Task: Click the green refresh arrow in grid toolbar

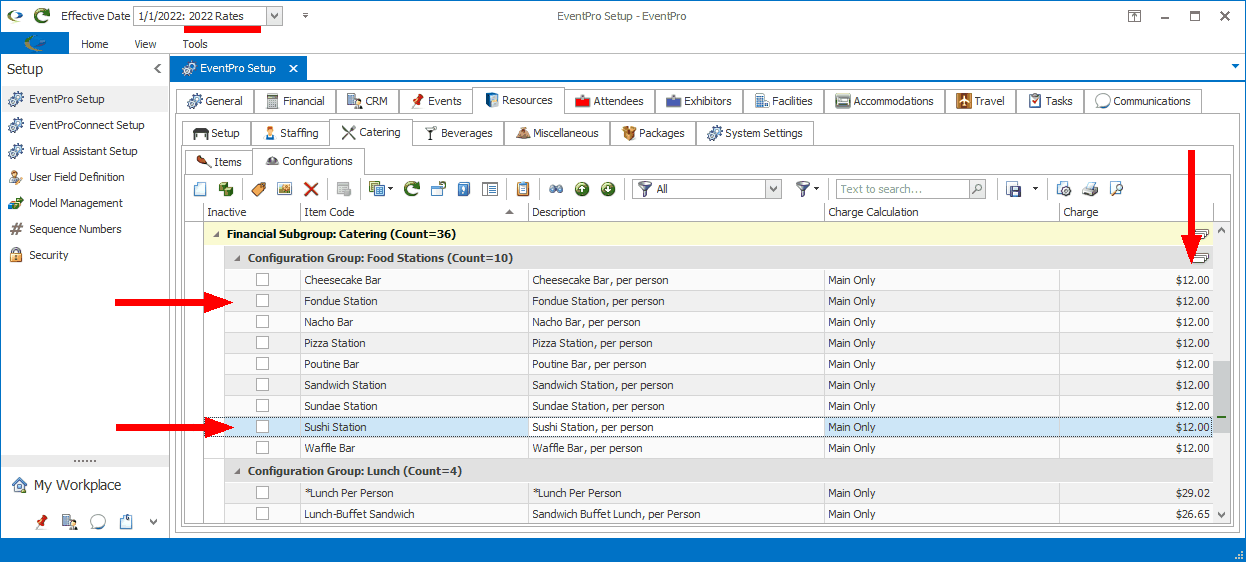Action: click(x=411, y=189)
